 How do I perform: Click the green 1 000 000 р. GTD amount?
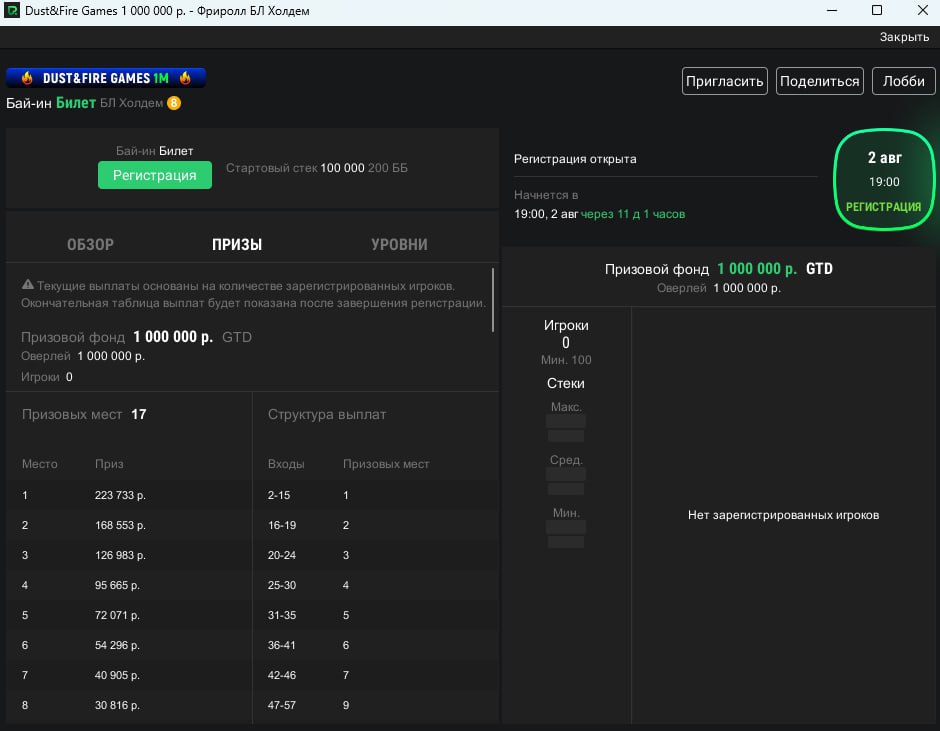point(757,269)
